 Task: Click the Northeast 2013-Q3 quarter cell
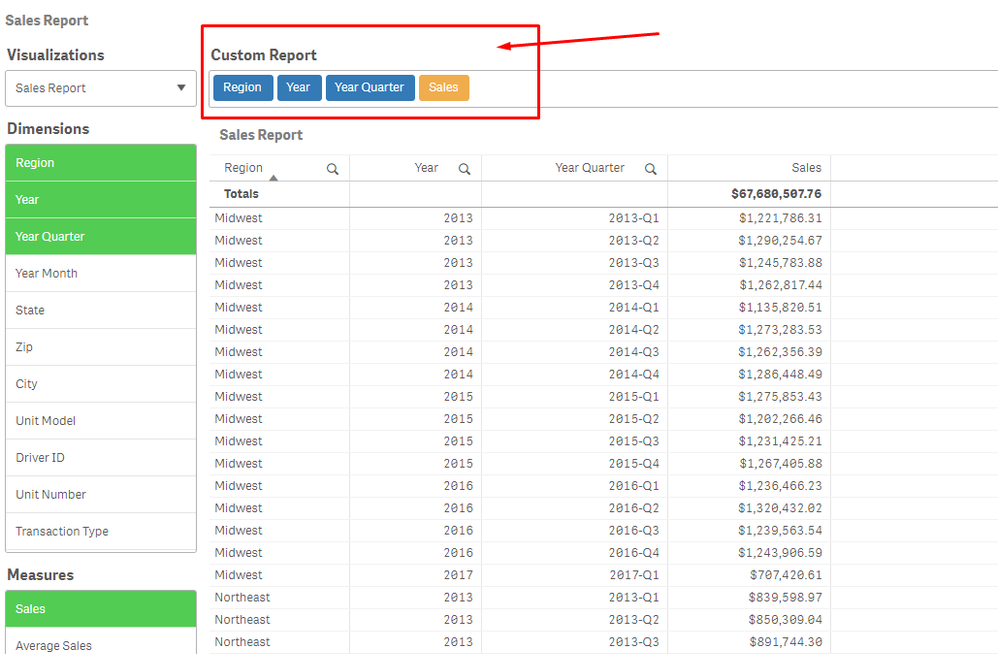coord(634,642)
